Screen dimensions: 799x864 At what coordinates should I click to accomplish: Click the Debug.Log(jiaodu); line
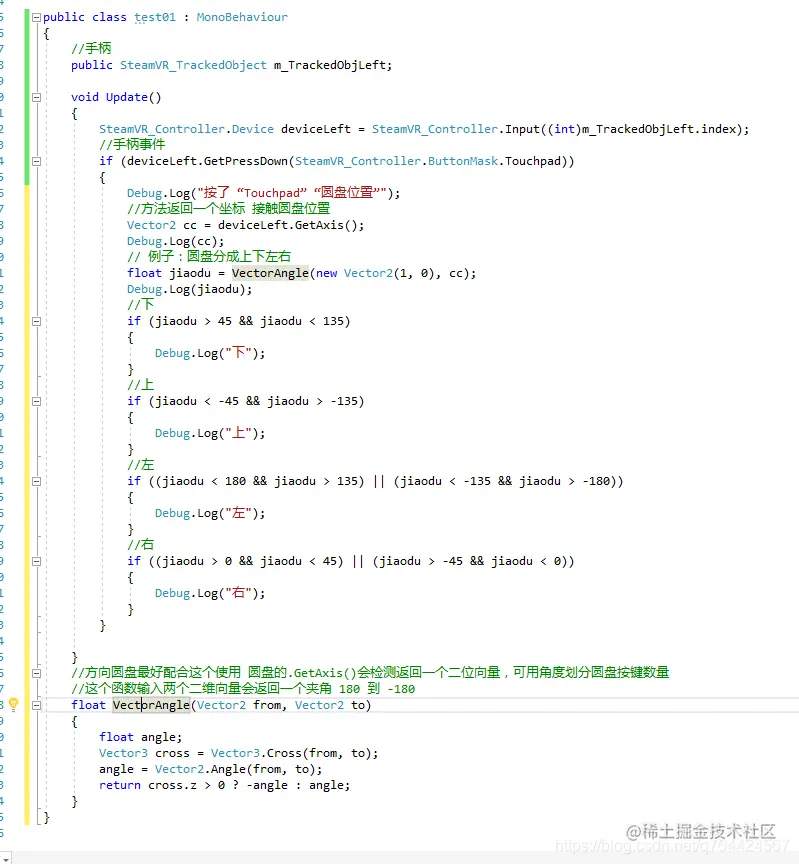pyautogui.click(x=190, y=289)
